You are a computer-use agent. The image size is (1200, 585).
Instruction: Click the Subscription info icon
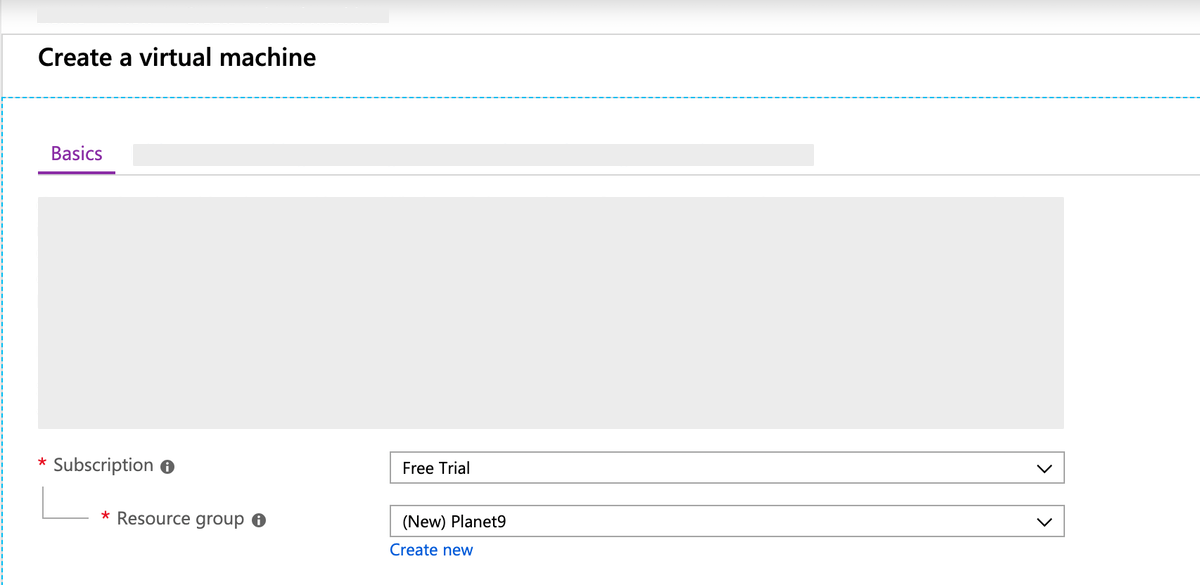[166, 465]
